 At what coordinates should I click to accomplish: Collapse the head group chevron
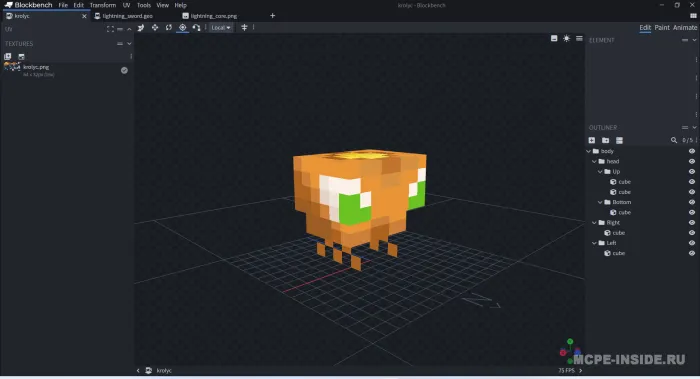(x=594, y=162)
